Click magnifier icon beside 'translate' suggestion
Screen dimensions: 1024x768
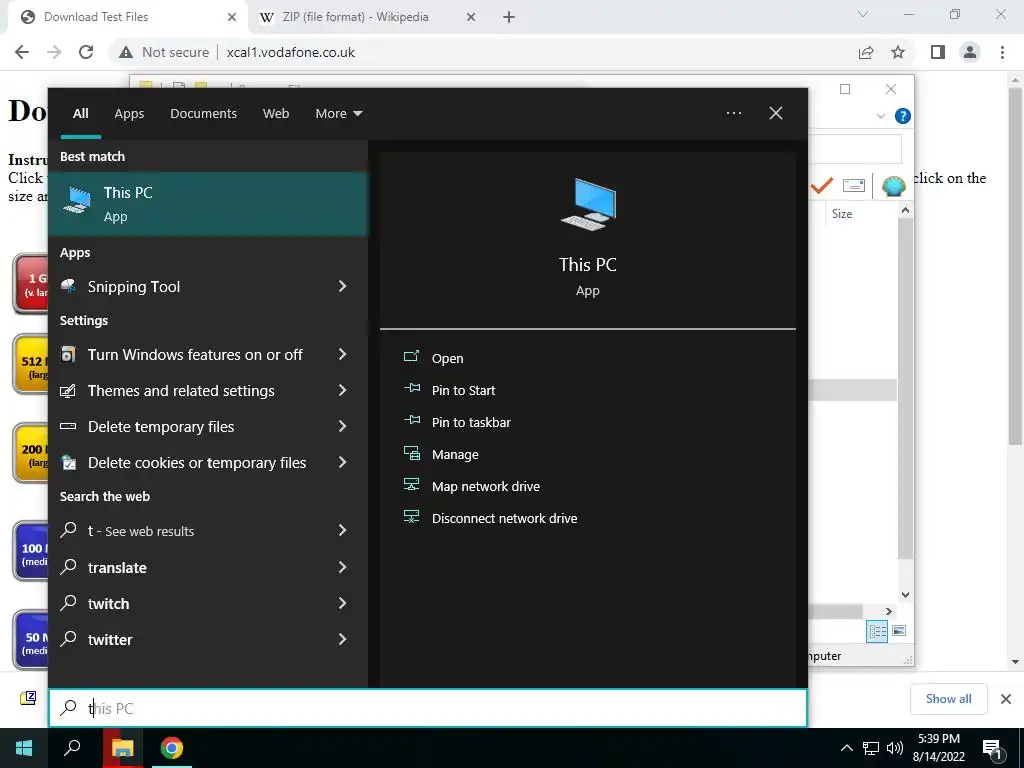[x=69, y=567]
